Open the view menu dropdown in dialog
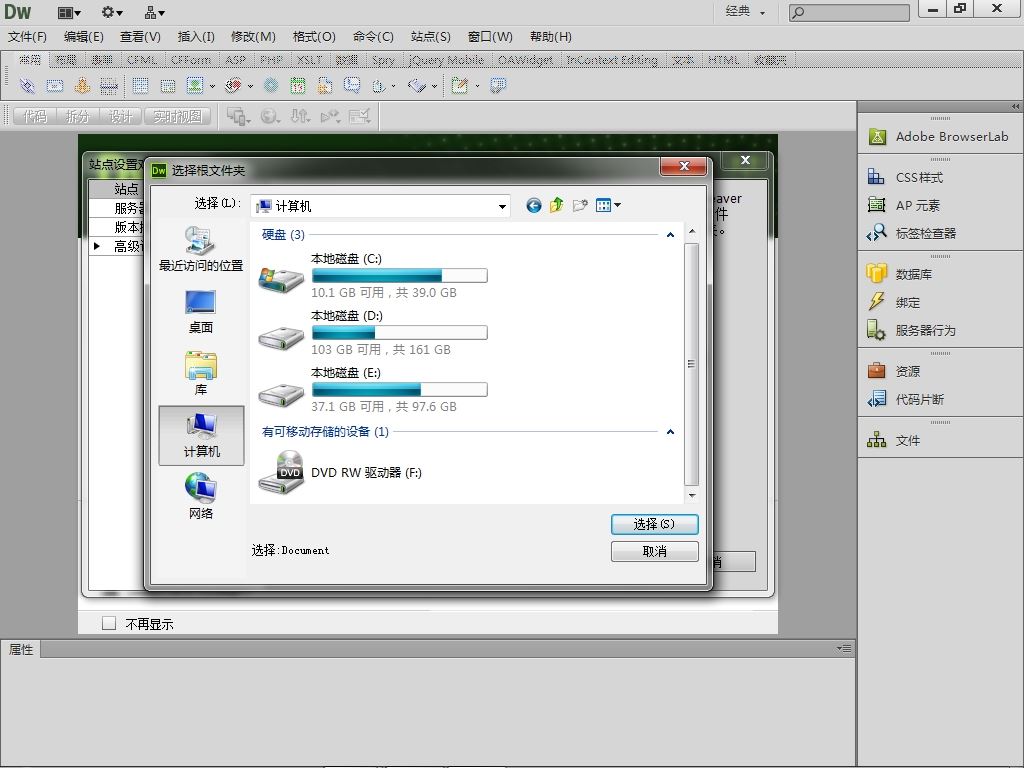This screenshot has height=768, width=1024. point(608,206)
